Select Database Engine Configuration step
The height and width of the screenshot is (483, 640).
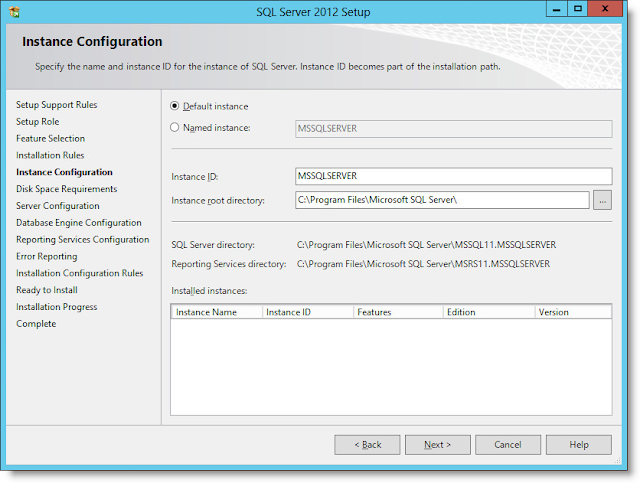pos(79,223)
